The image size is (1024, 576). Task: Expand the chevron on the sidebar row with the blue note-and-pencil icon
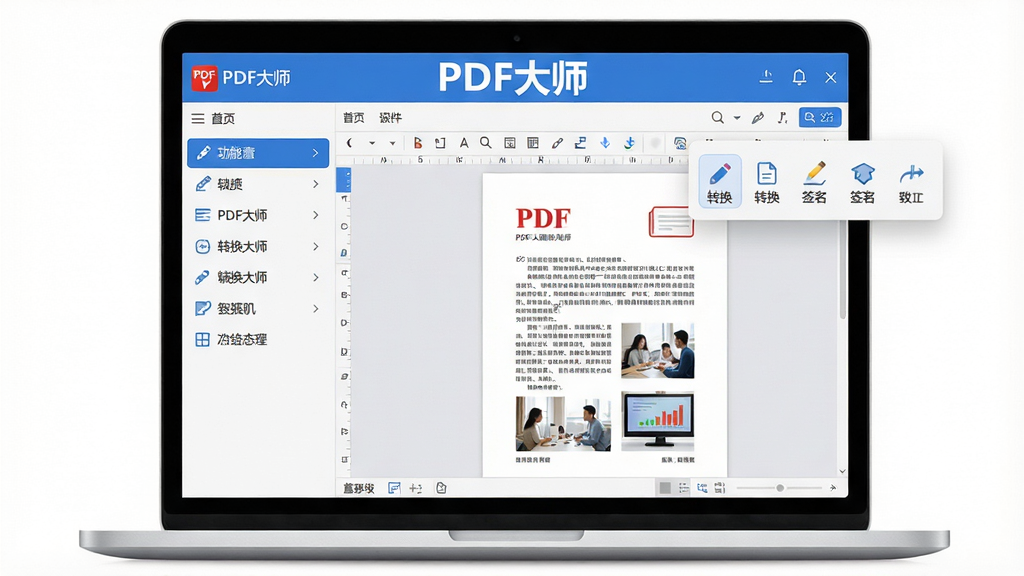315,308
